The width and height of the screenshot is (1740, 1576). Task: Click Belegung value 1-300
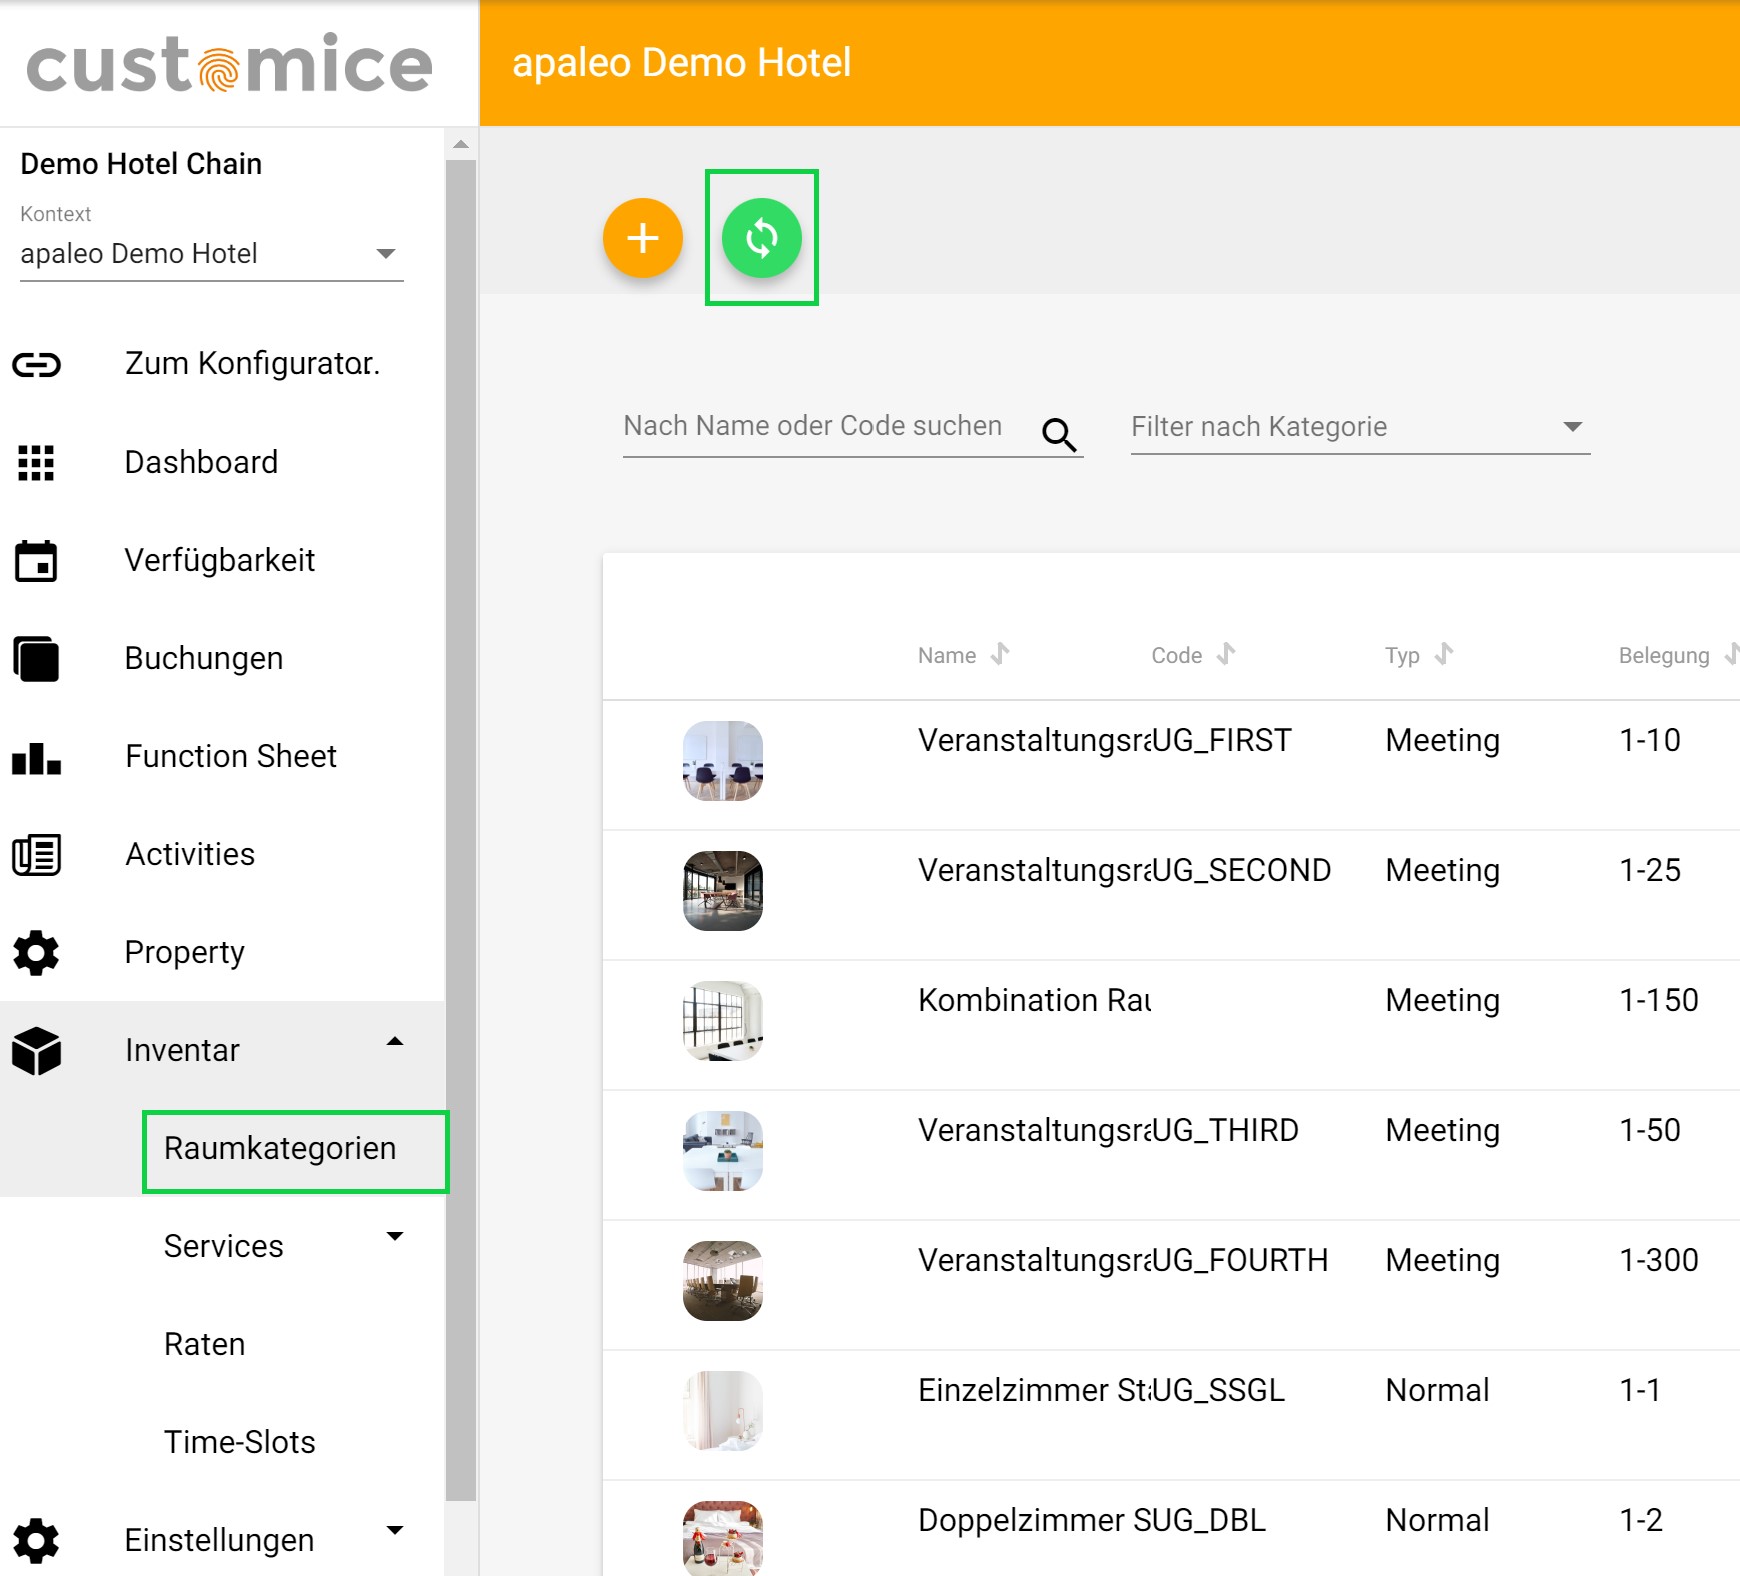[x=1659, y=1261]
